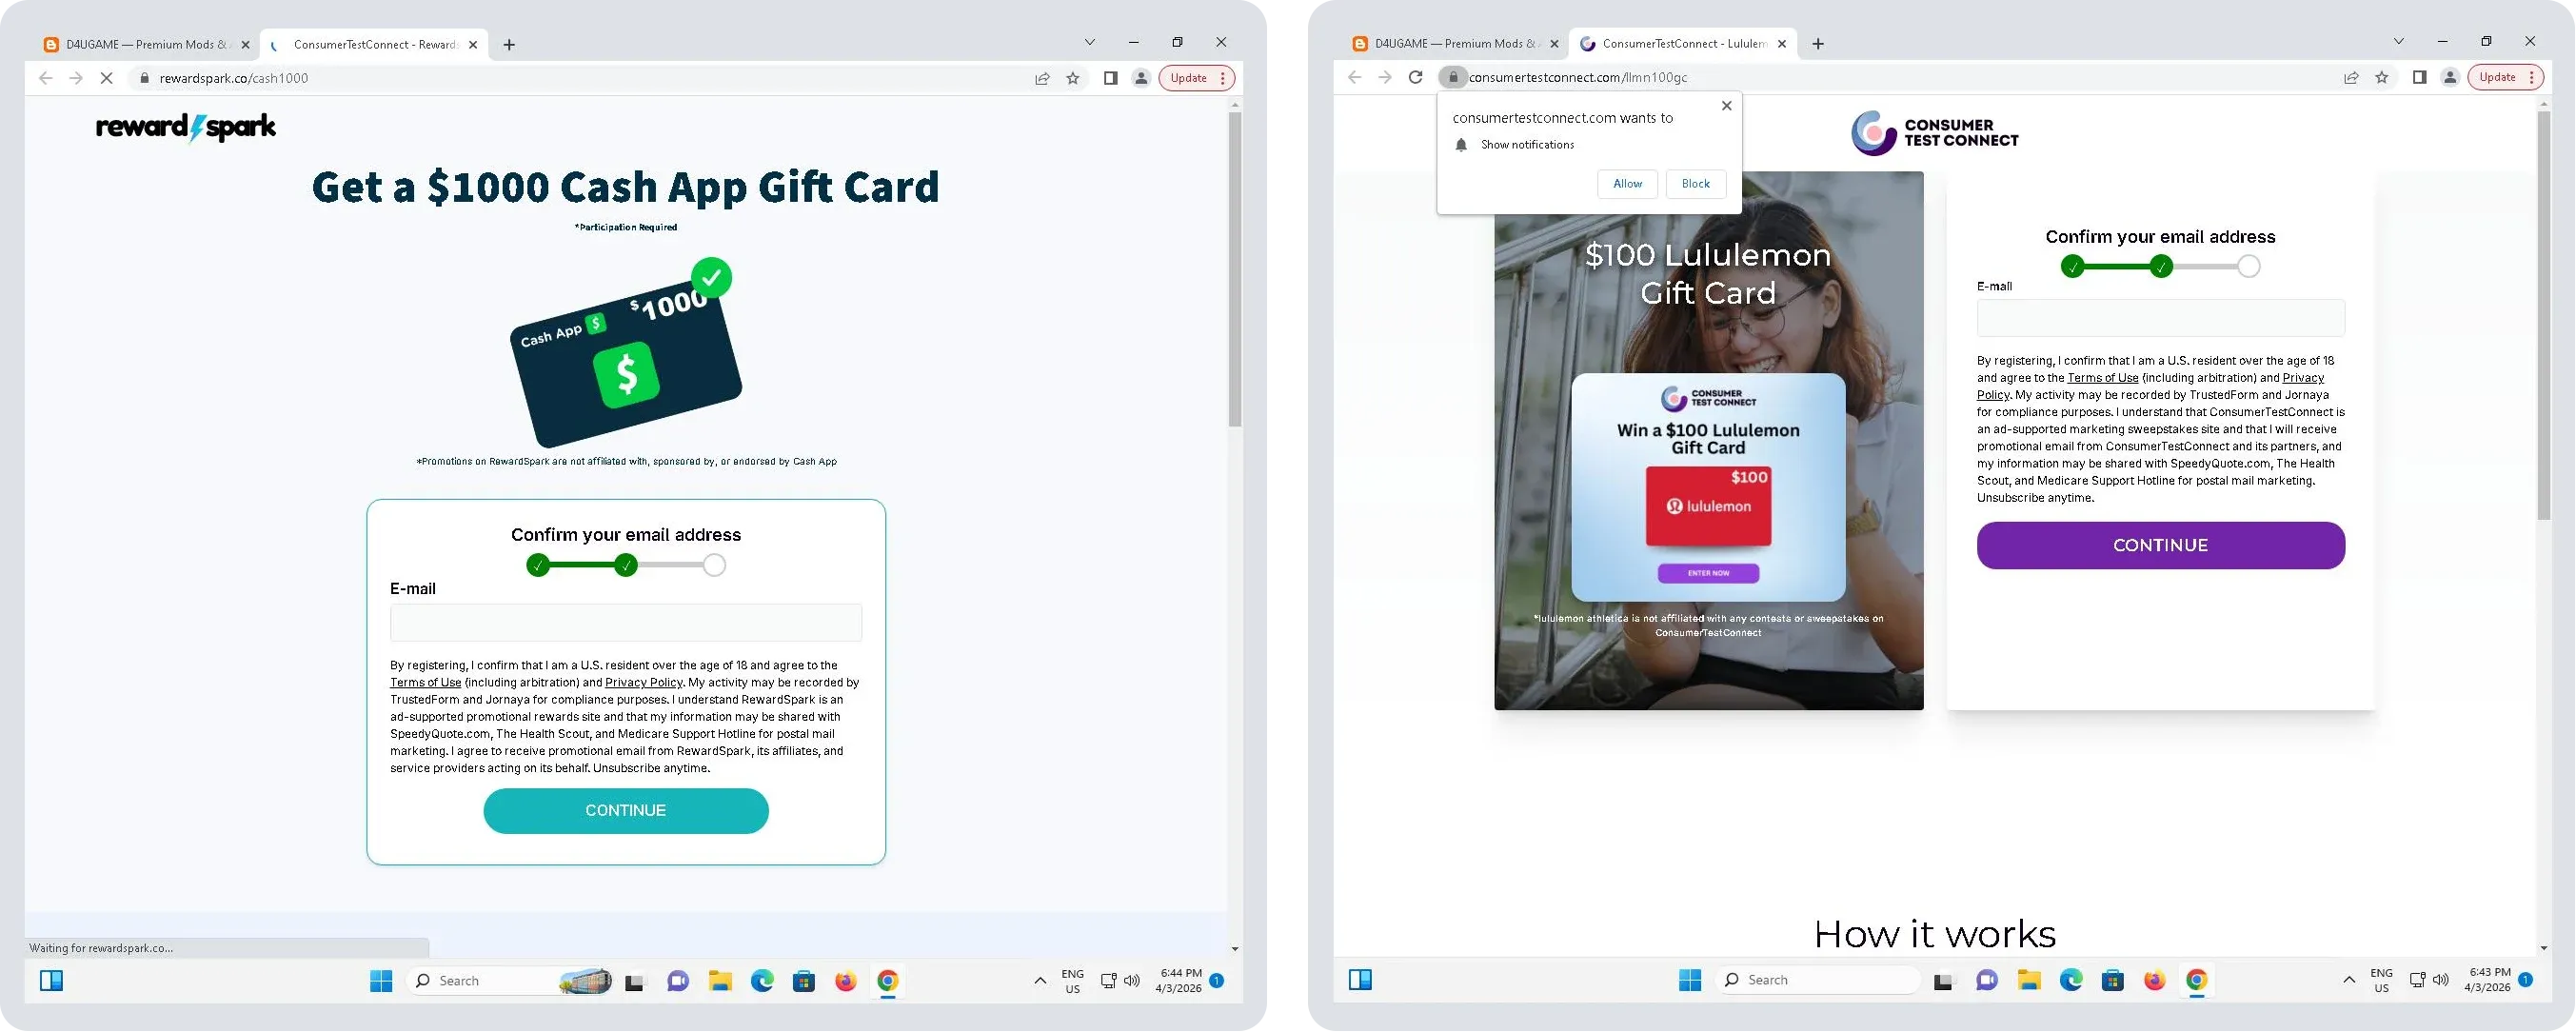Image resolution: width=2576 pixels, height=1032 pixels.
Task: Open side panel icon in left browser window
Action: coord(1110,78)
